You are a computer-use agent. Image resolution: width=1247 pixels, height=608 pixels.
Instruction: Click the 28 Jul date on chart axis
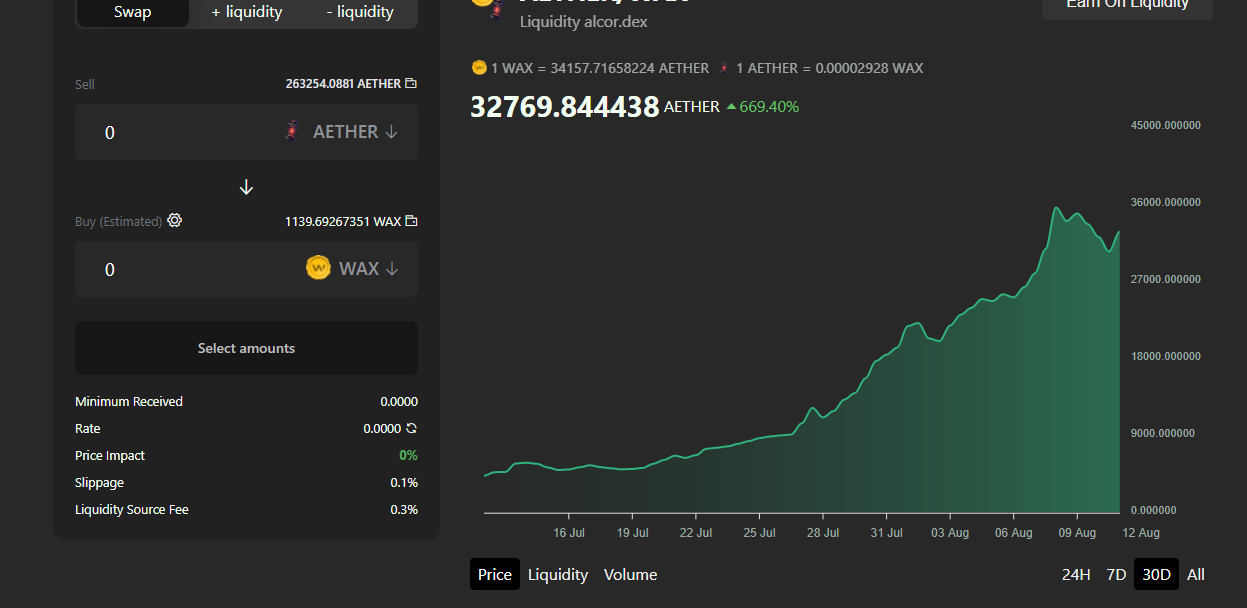(823, 533)
